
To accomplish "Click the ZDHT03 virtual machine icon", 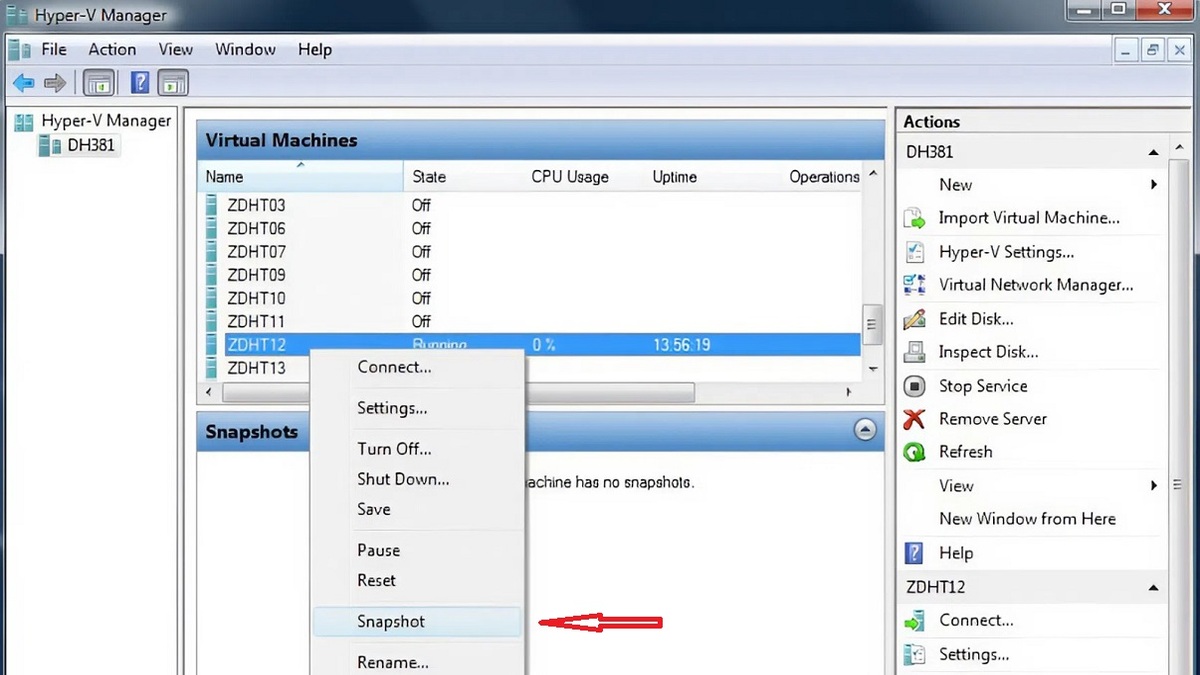I will pyautogui.click(x=210, y=205).
